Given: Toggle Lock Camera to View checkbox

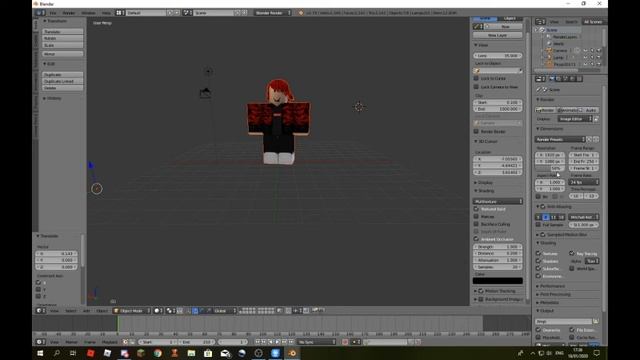Looking at the screenshot, I should point(476,87).
